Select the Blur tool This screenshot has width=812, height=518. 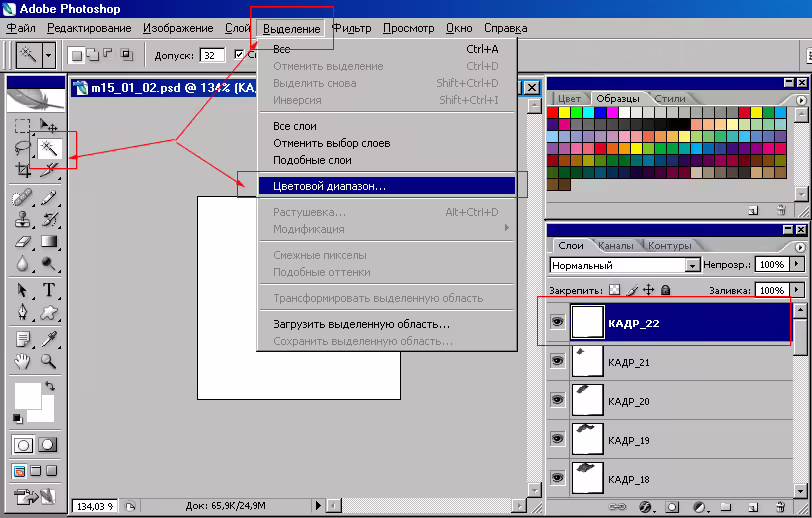pyautogui.click(x=22, y=264)
